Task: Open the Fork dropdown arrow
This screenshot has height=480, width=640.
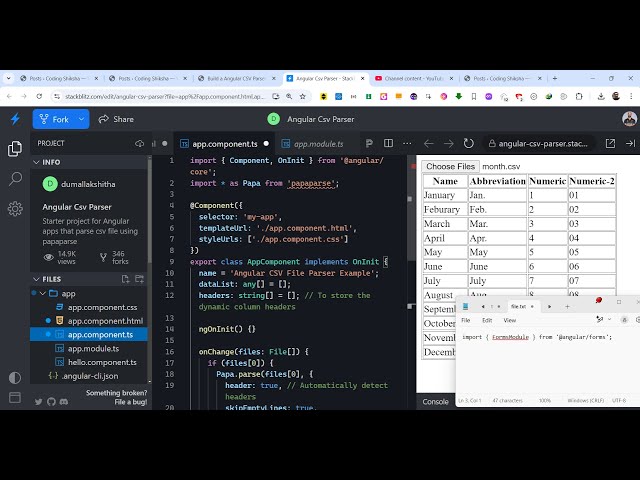Action: (x=82, y=119)
